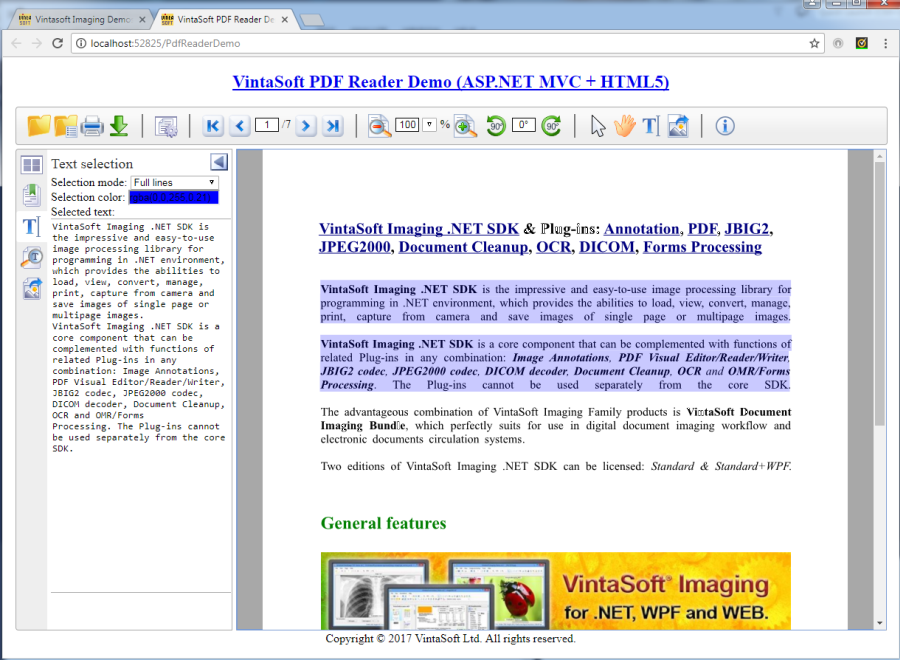Download the PDF with the green arrow
Viewport: 900px width, 660px height.
119,126
